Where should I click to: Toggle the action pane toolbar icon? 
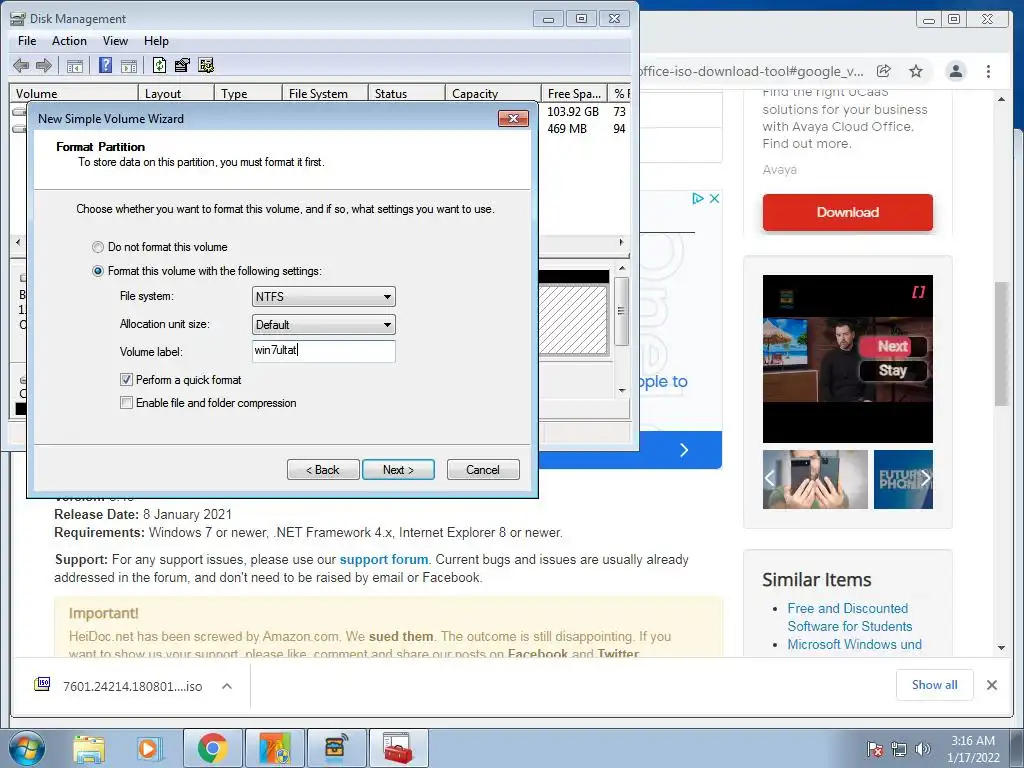pyautogui.click(x=129, y=65)
